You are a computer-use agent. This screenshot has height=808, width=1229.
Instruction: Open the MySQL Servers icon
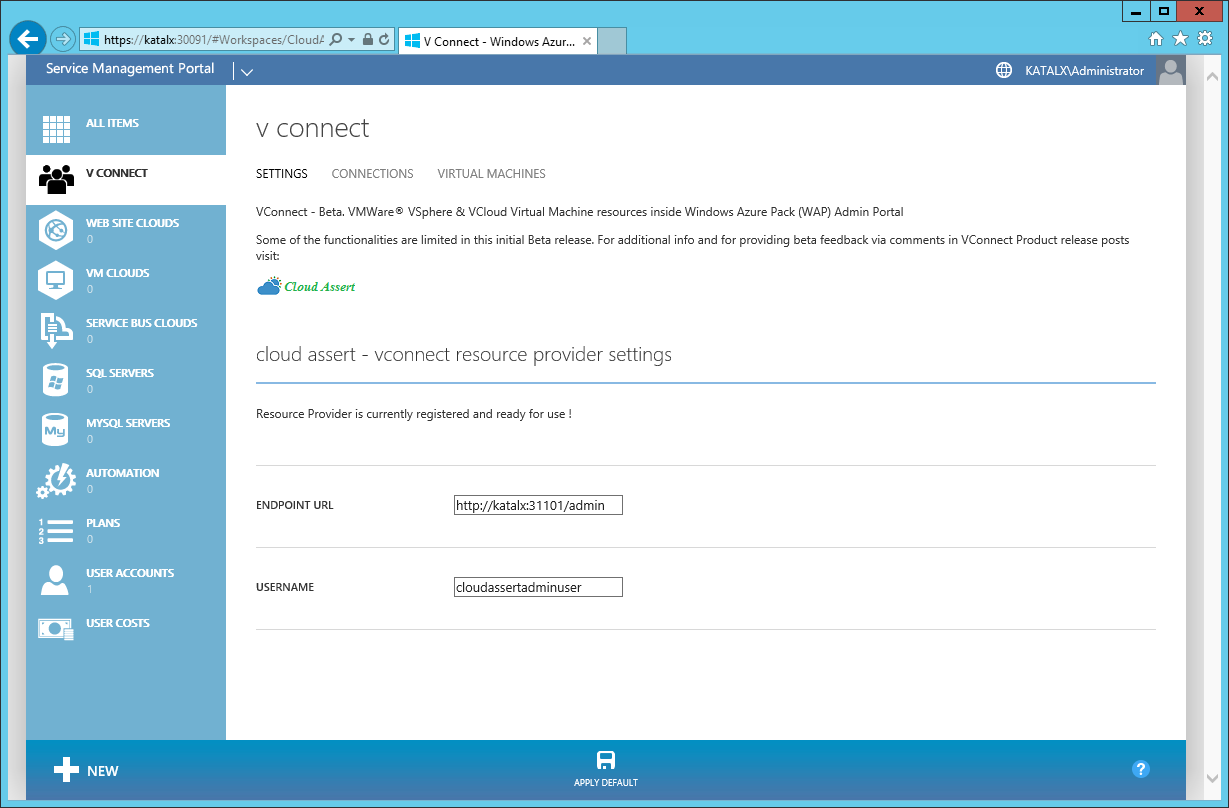pyautogui.click(x=56, y=430)
